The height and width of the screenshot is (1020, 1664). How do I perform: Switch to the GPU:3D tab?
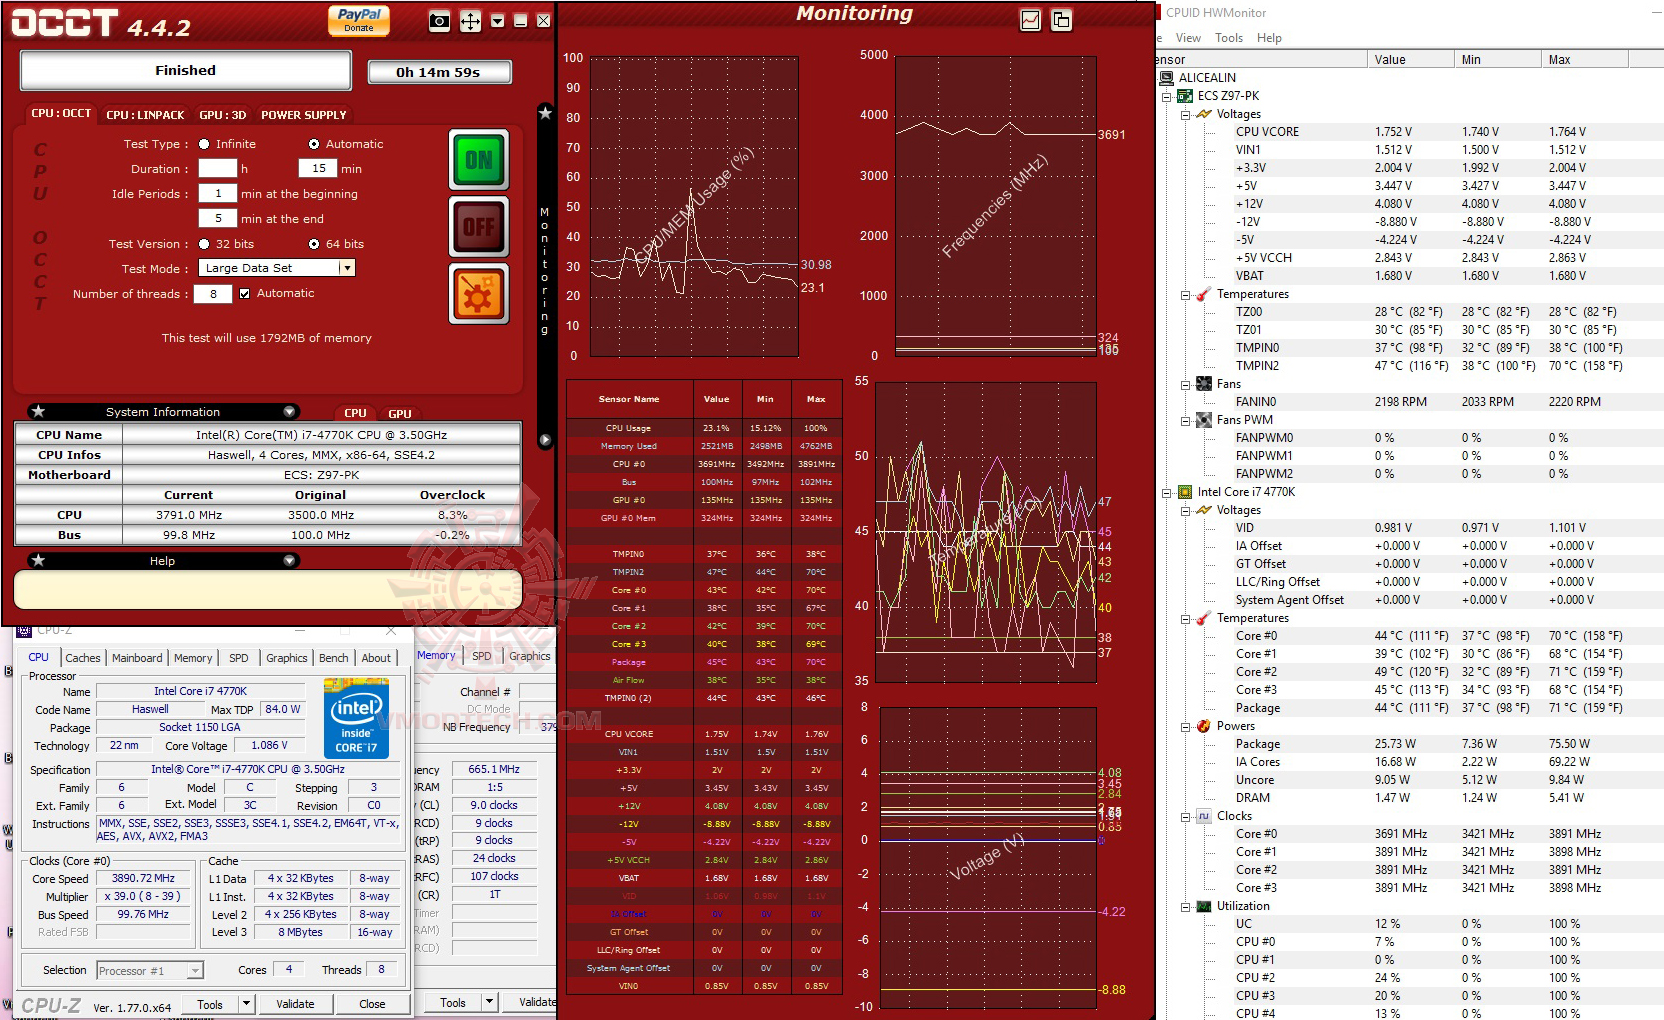pos(222,115)
